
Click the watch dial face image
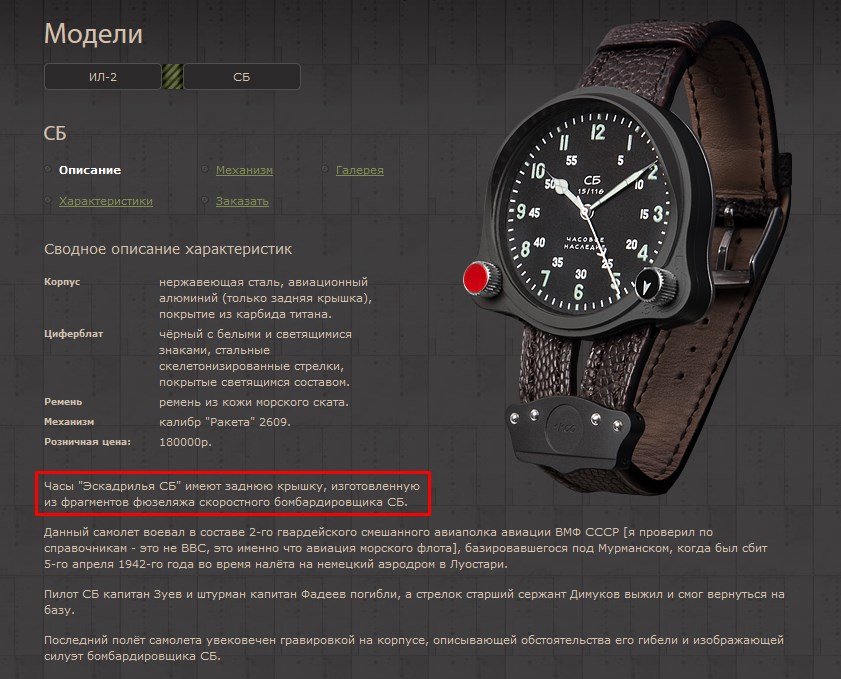pos(587,212)
